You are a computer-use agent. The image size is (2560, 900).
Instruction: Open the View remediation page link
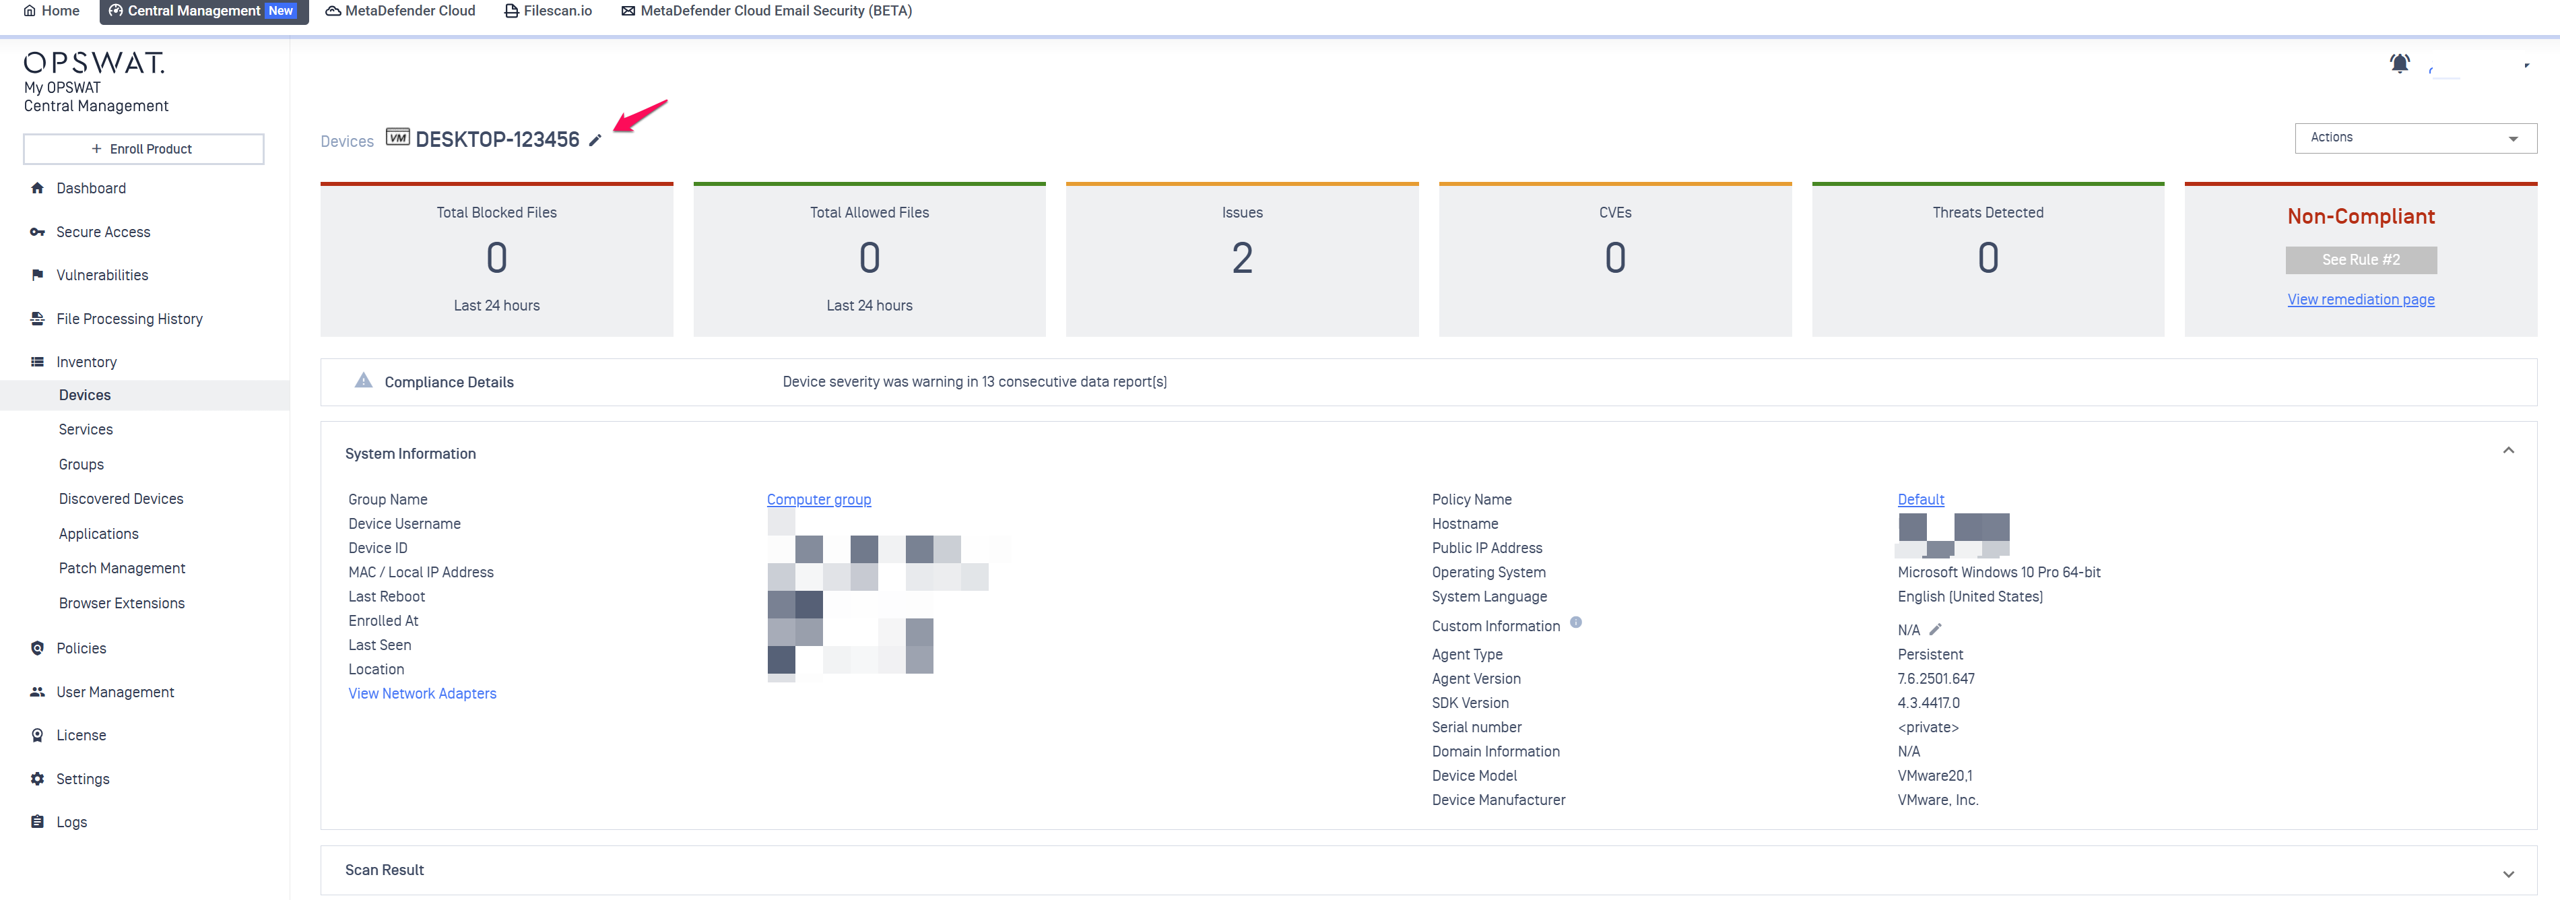[x=2360, y=300]
